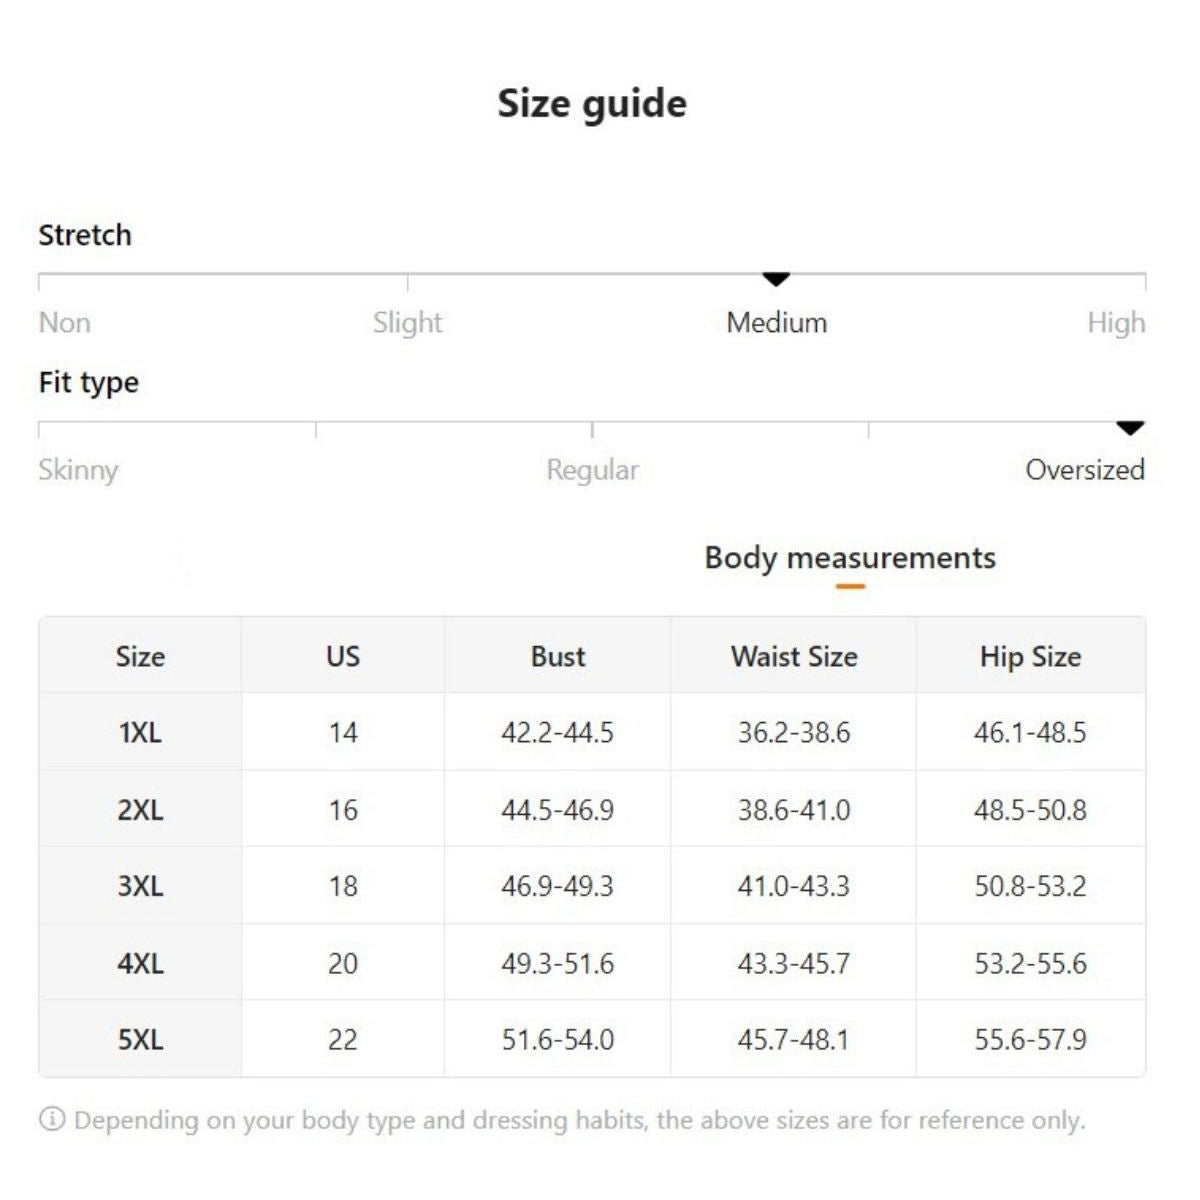Open the Body measurements tab

(x=850, y=558)
